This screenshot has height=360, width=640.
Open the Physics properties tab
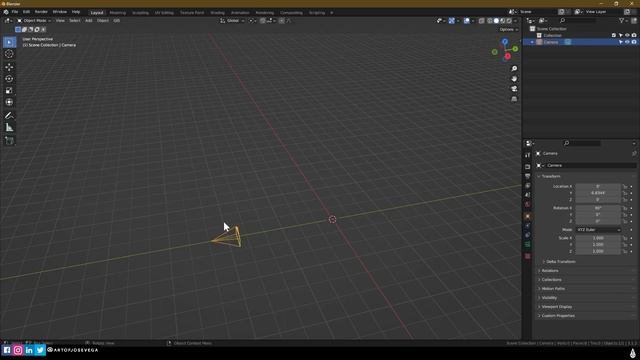coord(527,226)
